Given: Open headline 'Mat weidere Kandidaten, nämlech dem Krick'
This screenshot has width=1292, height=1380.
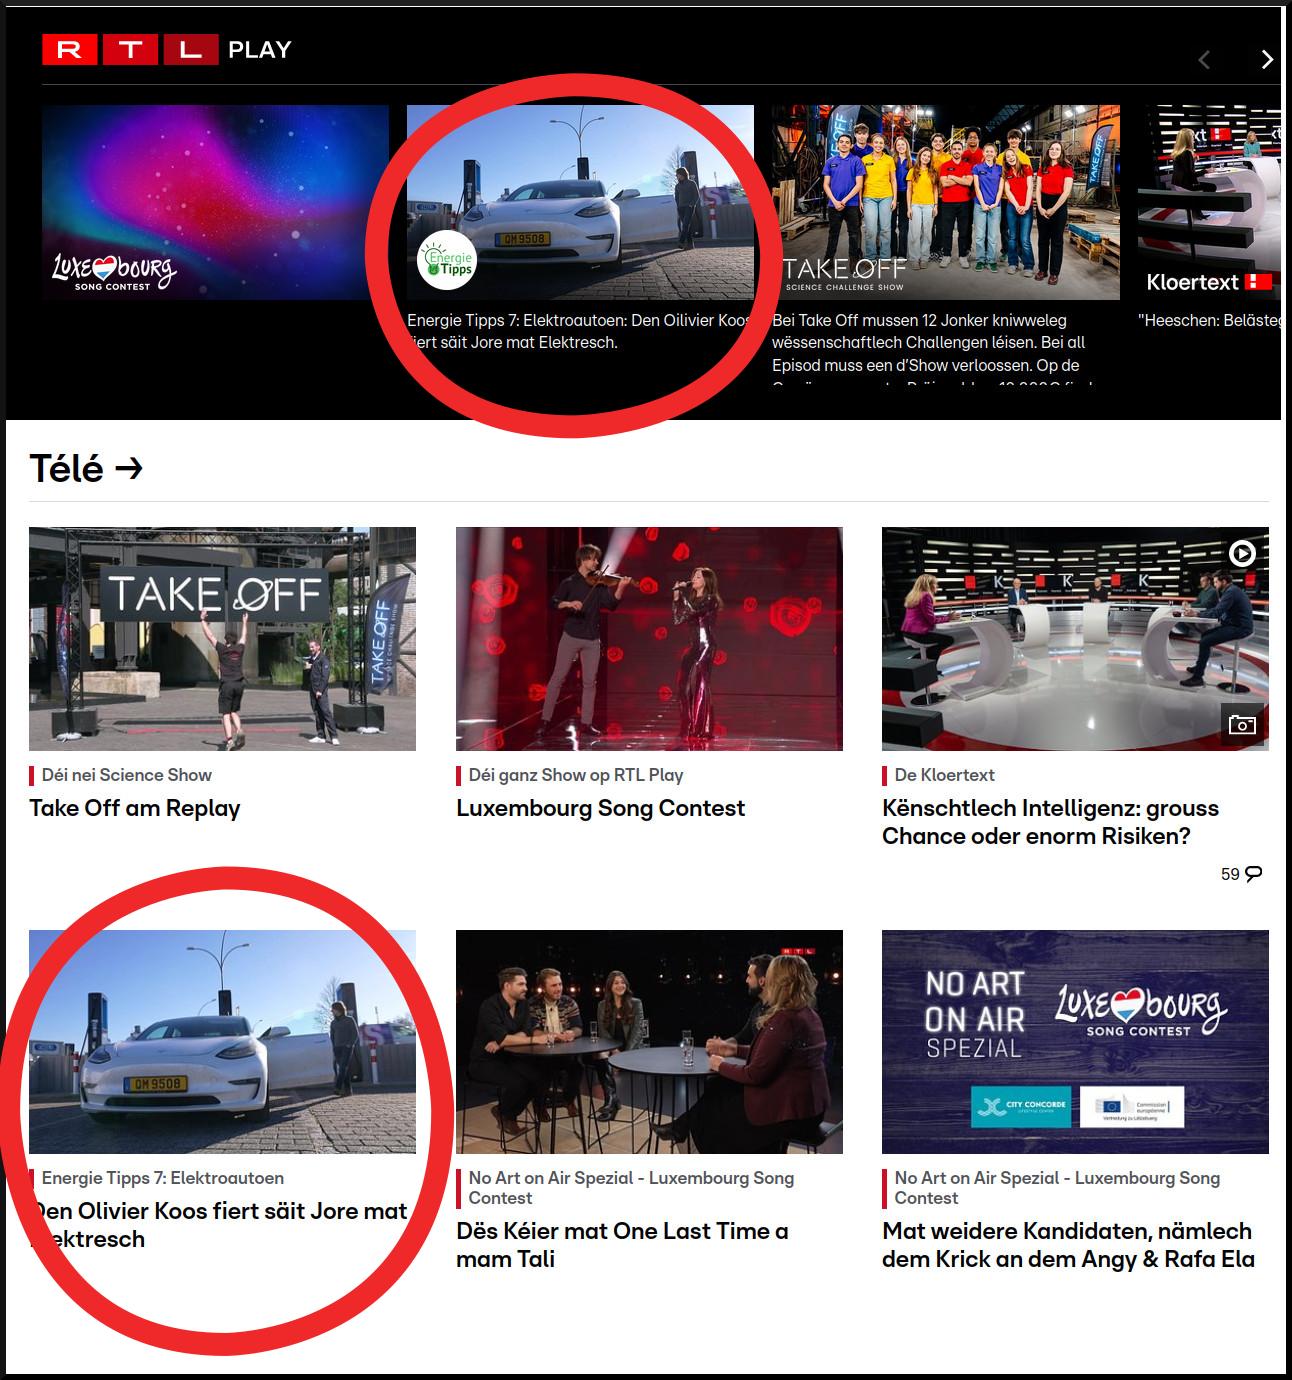Looking at the screenshot, I should tap(1068, 1245).
